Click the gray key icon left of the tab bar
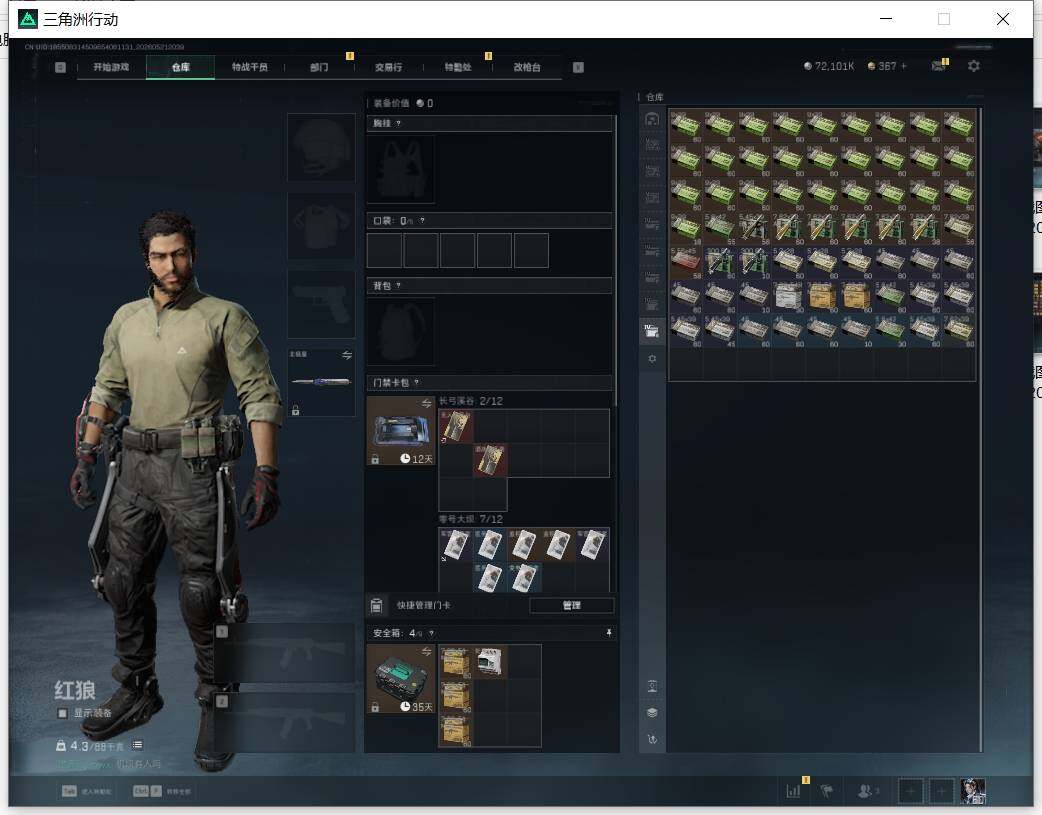The image size is (1042, 815). 60,67
